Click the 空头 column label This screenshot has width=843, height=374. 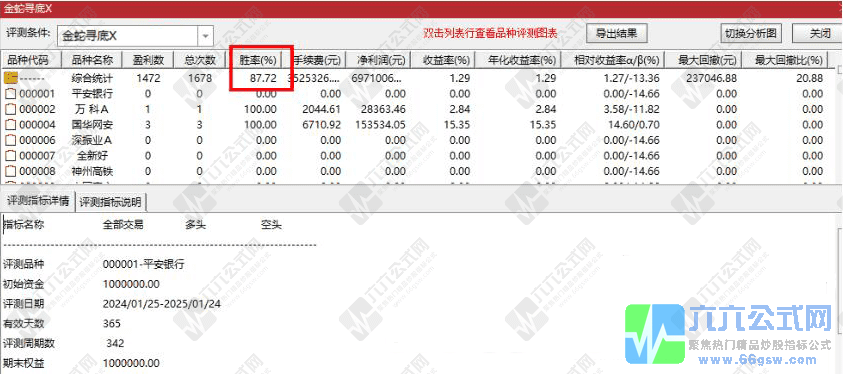[271, 225]
